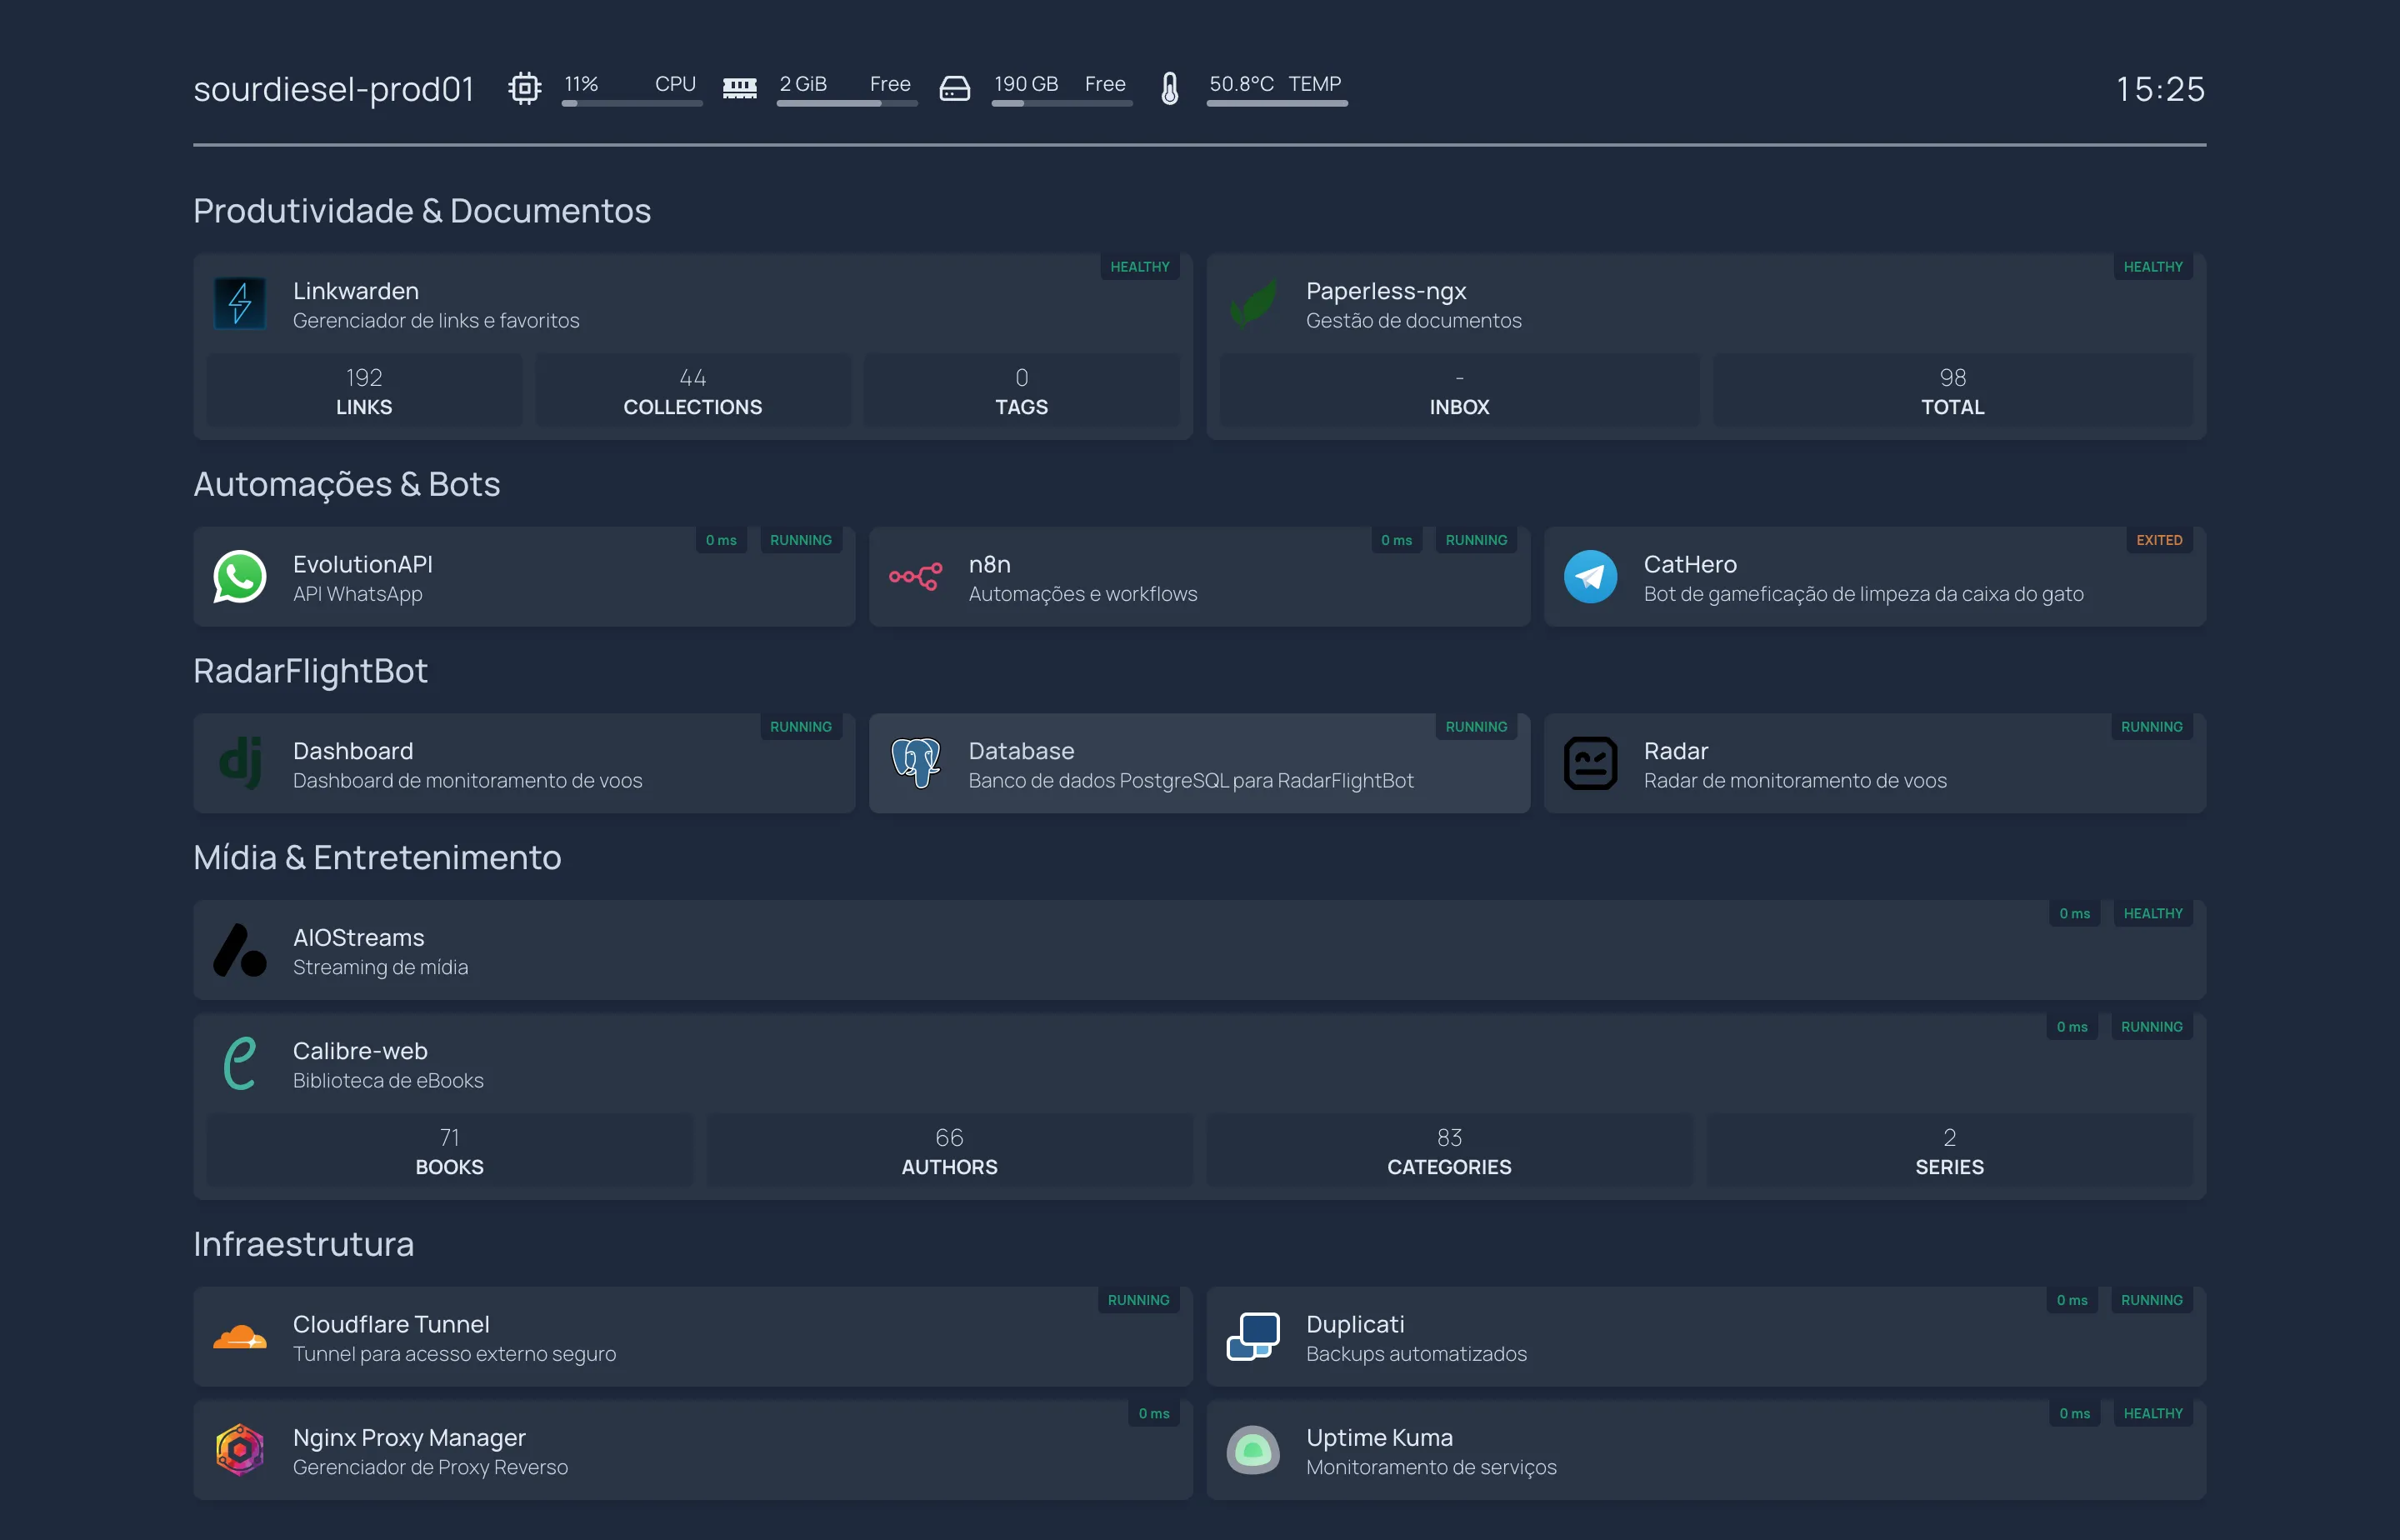Open the Uptime Kuma green blob icon

1253,1450
